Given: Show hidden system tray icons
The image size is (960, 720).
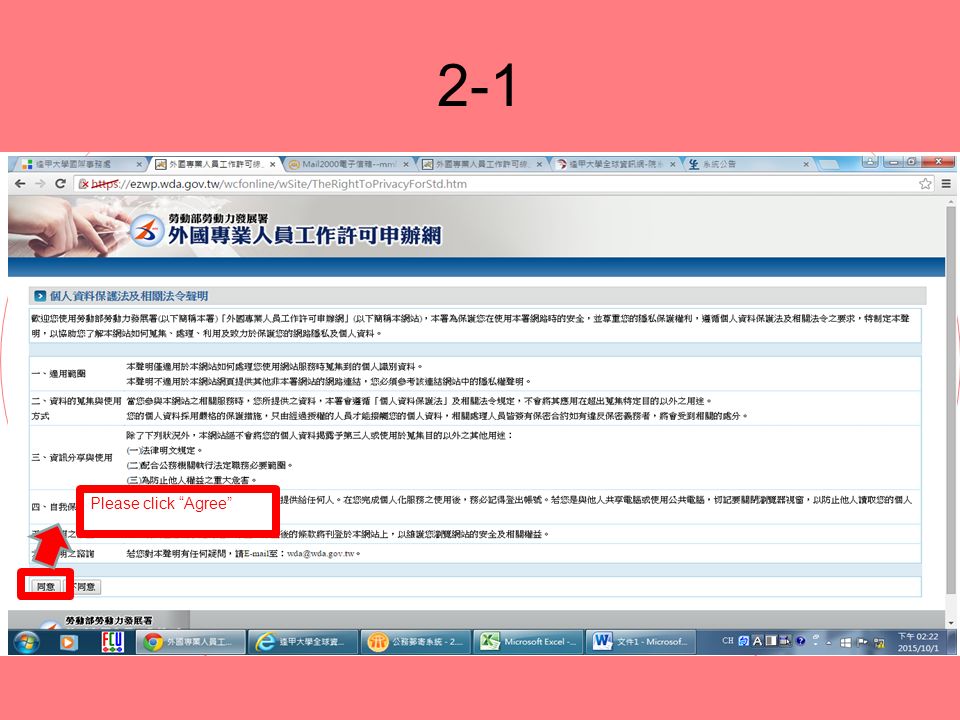Looking at the screenshot, I should 829,643.
